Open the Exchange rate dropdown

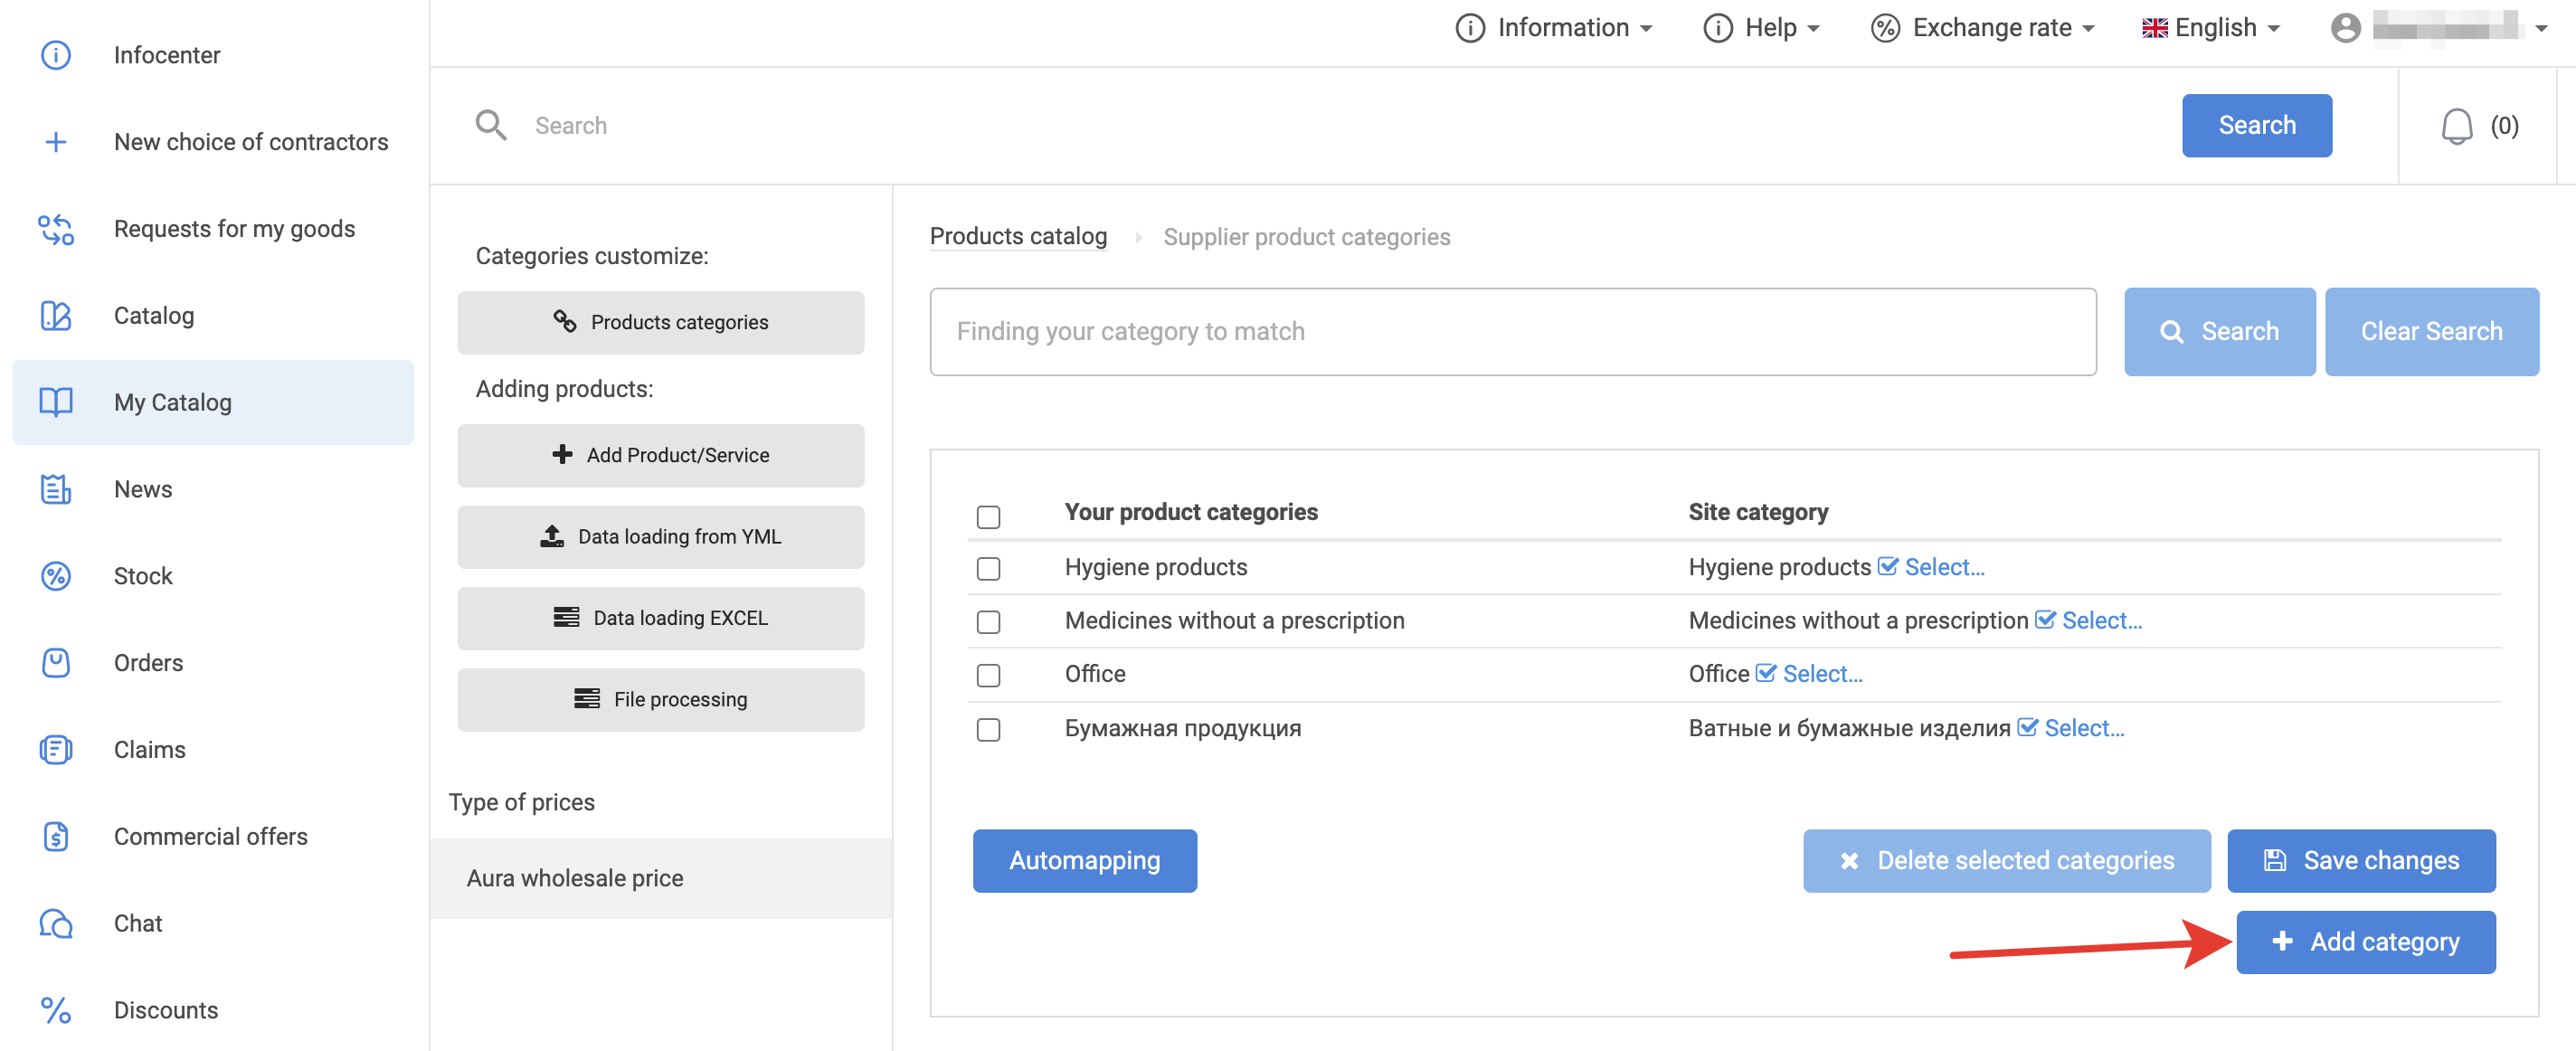click(x=1983, y=28)
